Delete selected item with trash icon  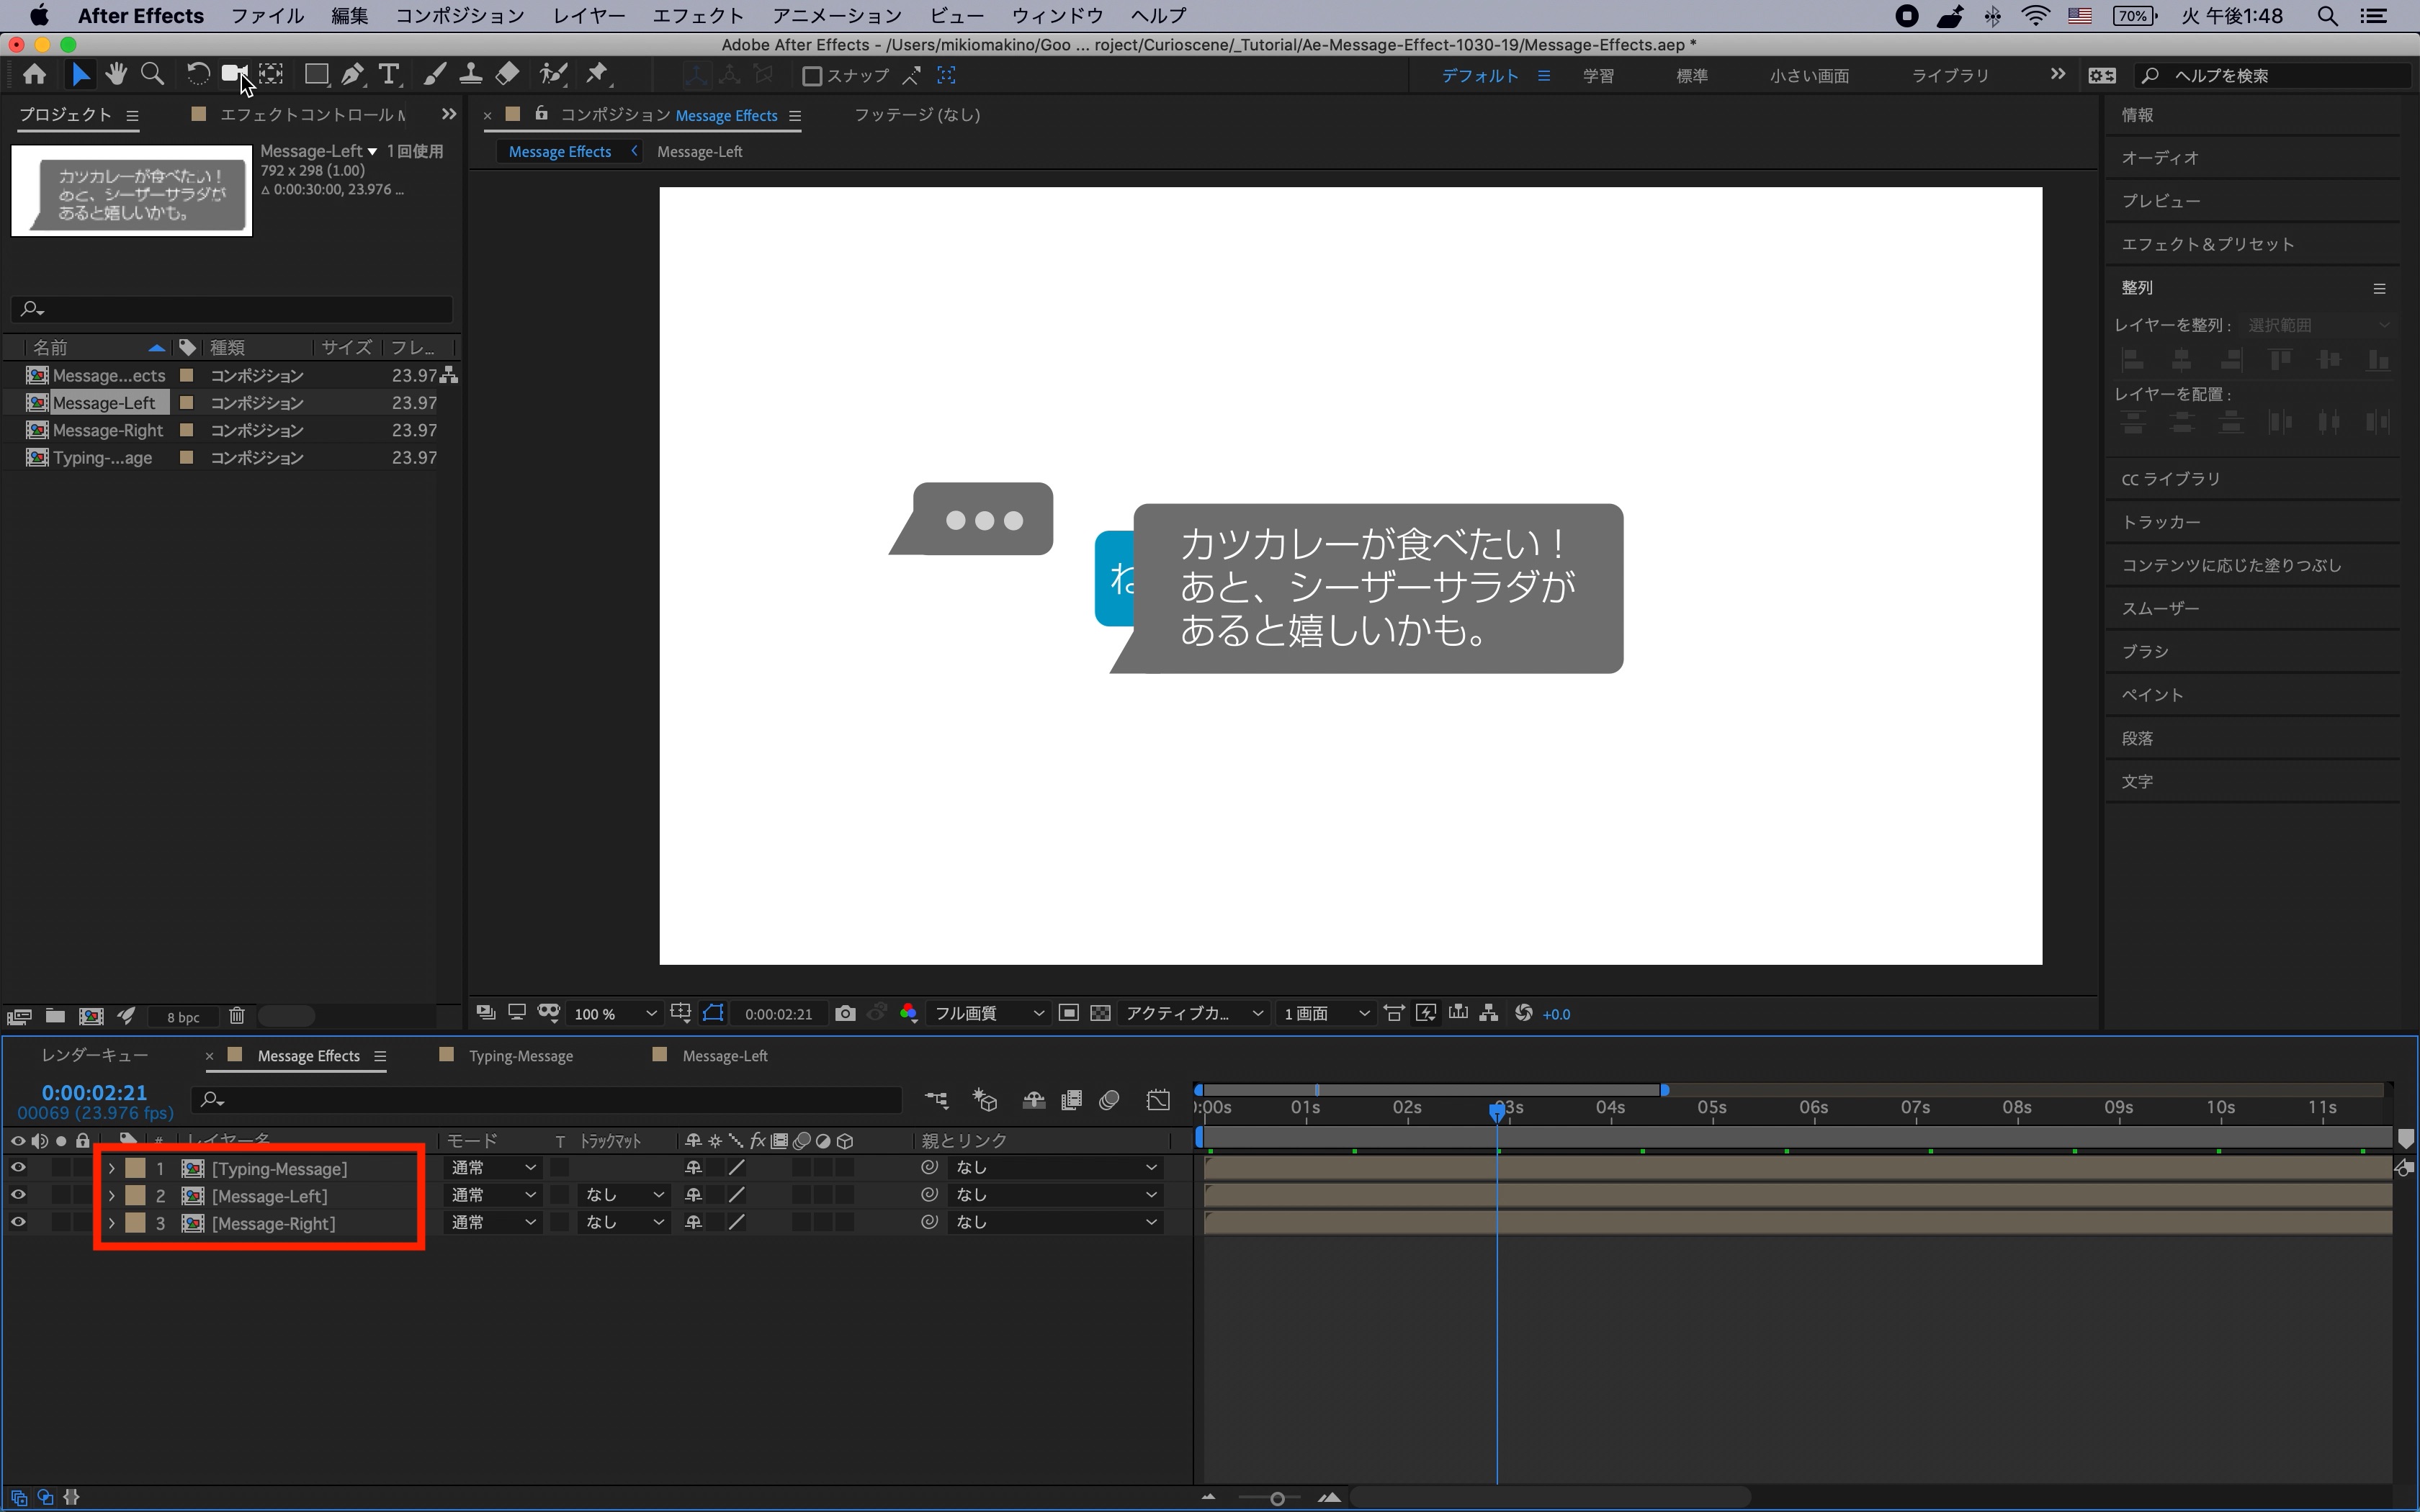[x=237, y=1016]
